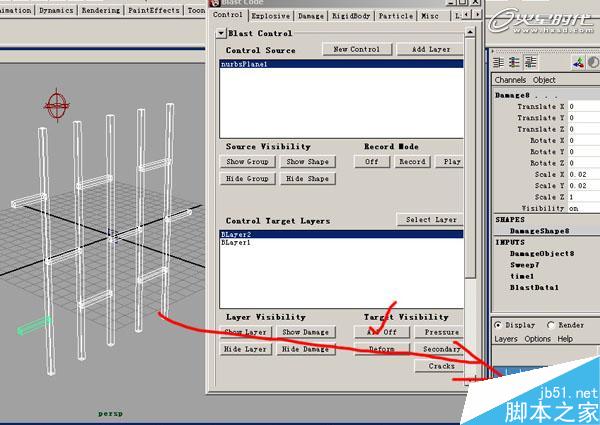The height and width of the screenshot is (425, 600).
Task: Click the Add Layer button
Action: click(x=430, y=49)
